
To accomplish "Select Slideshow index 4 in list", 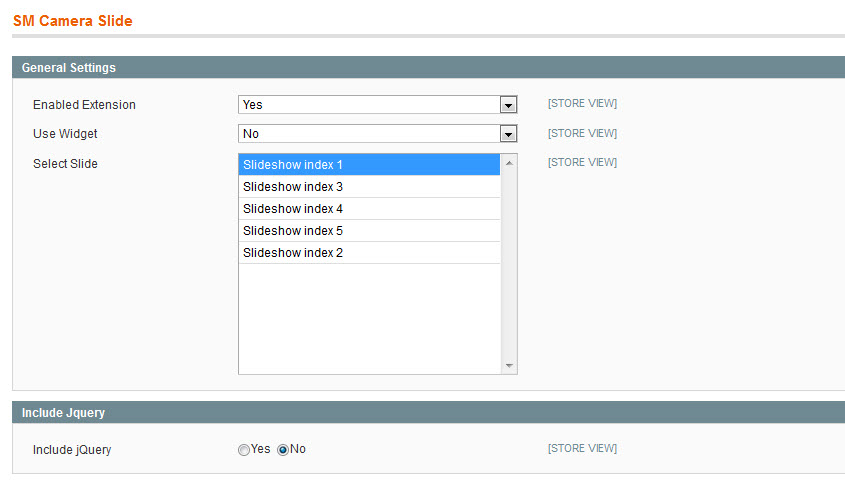I will pyautogui.click(x=369, y=209).
